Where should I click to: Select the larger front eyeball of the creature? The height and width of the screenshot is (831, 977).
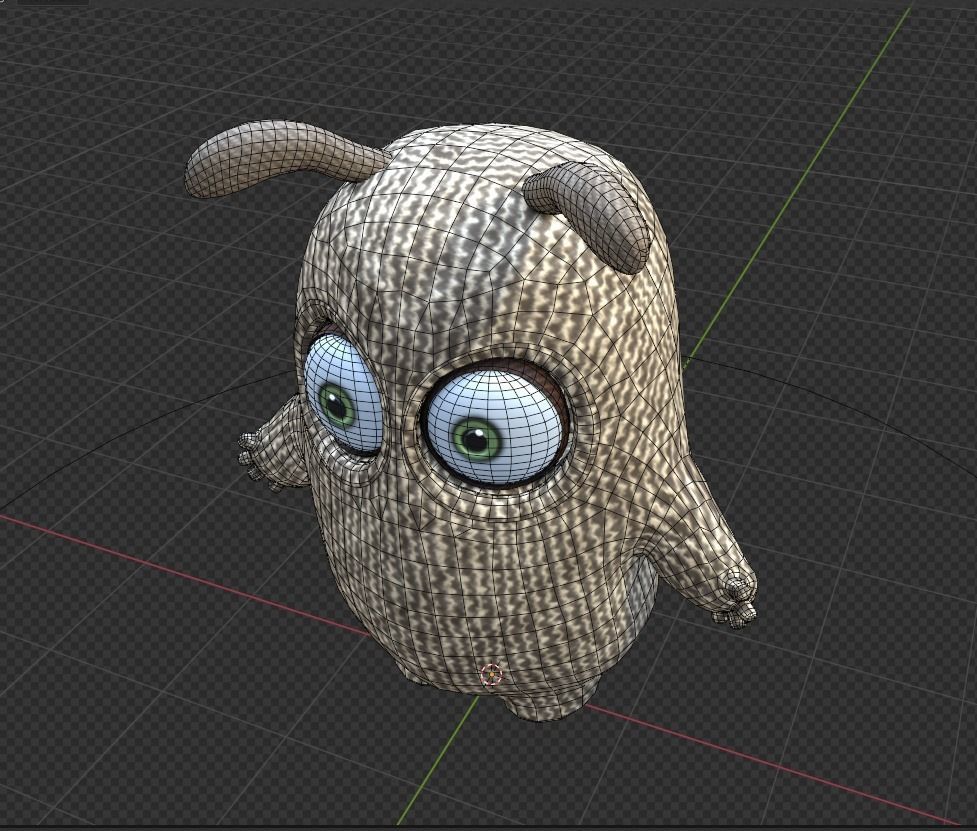pos(496,425)
